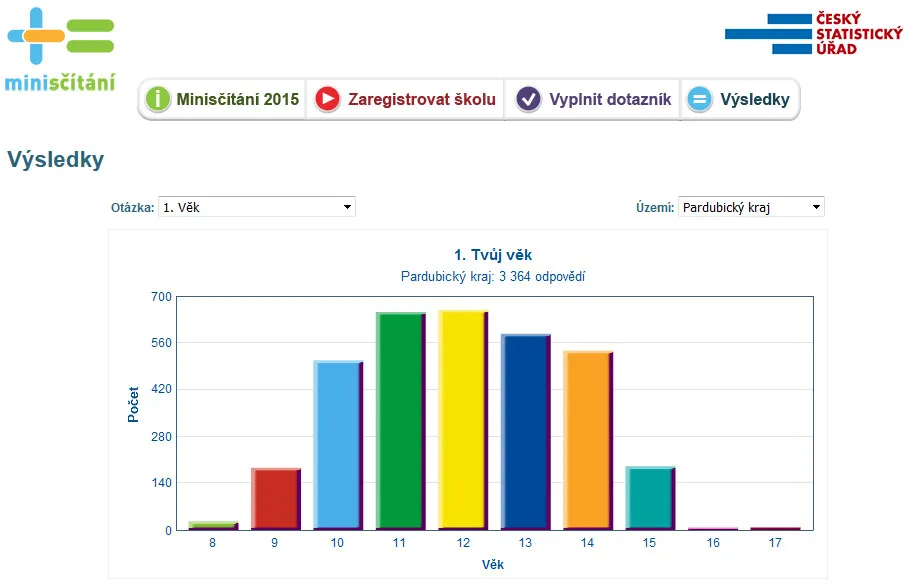Open the Otázka dropdown showing 1. Věk
This screenshot has height=587, width=913.
point(257,207)
